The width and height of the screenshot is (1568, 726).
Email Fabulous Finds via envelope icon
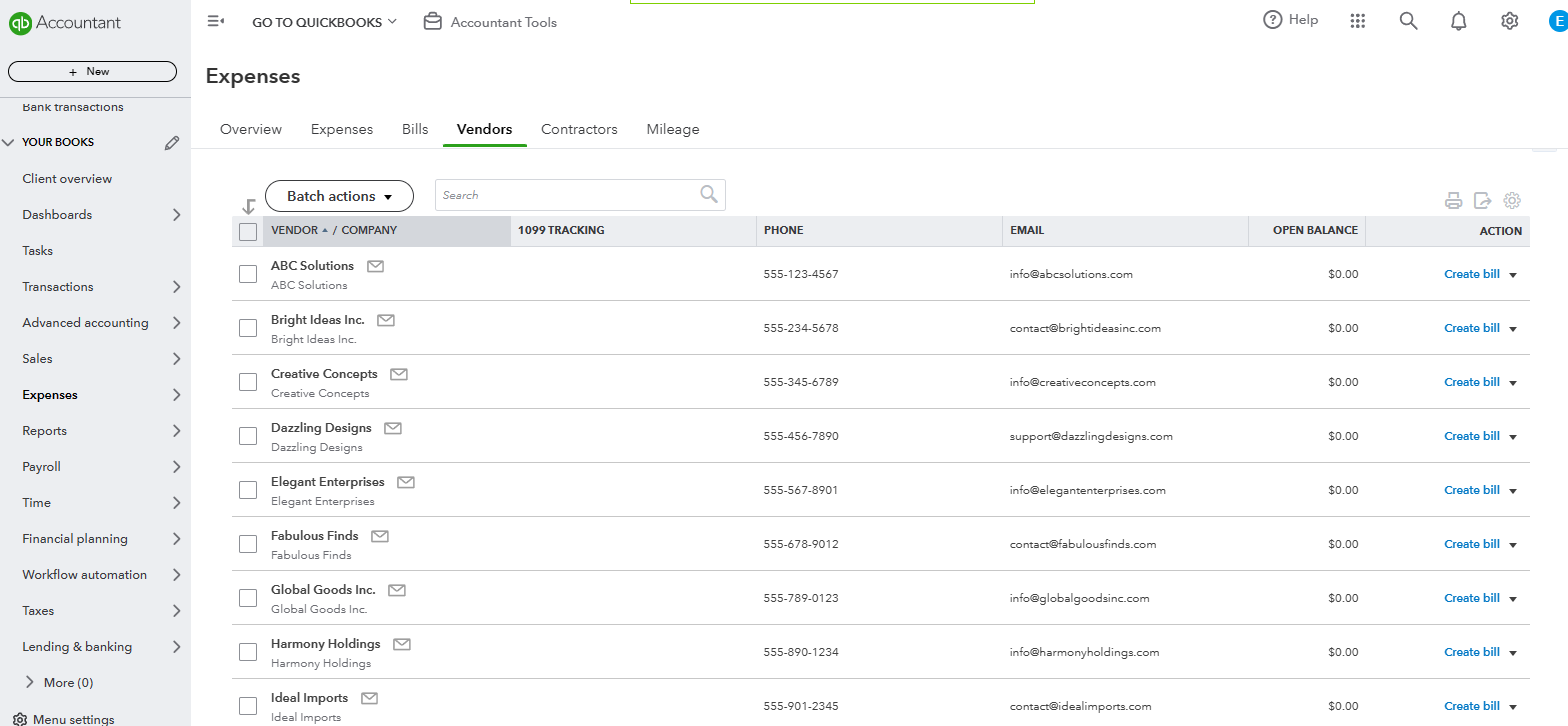pos(380,536)
